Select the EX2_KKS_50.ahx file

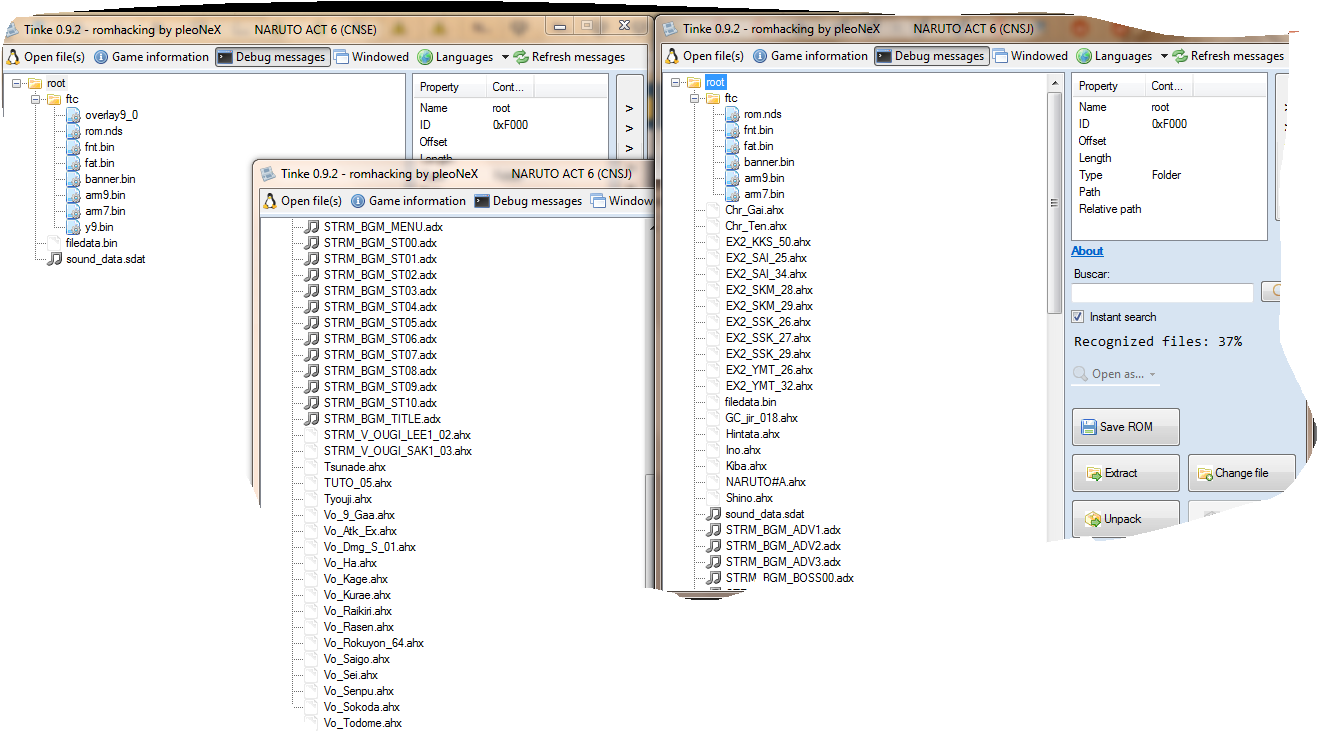(x=768, y=242)
